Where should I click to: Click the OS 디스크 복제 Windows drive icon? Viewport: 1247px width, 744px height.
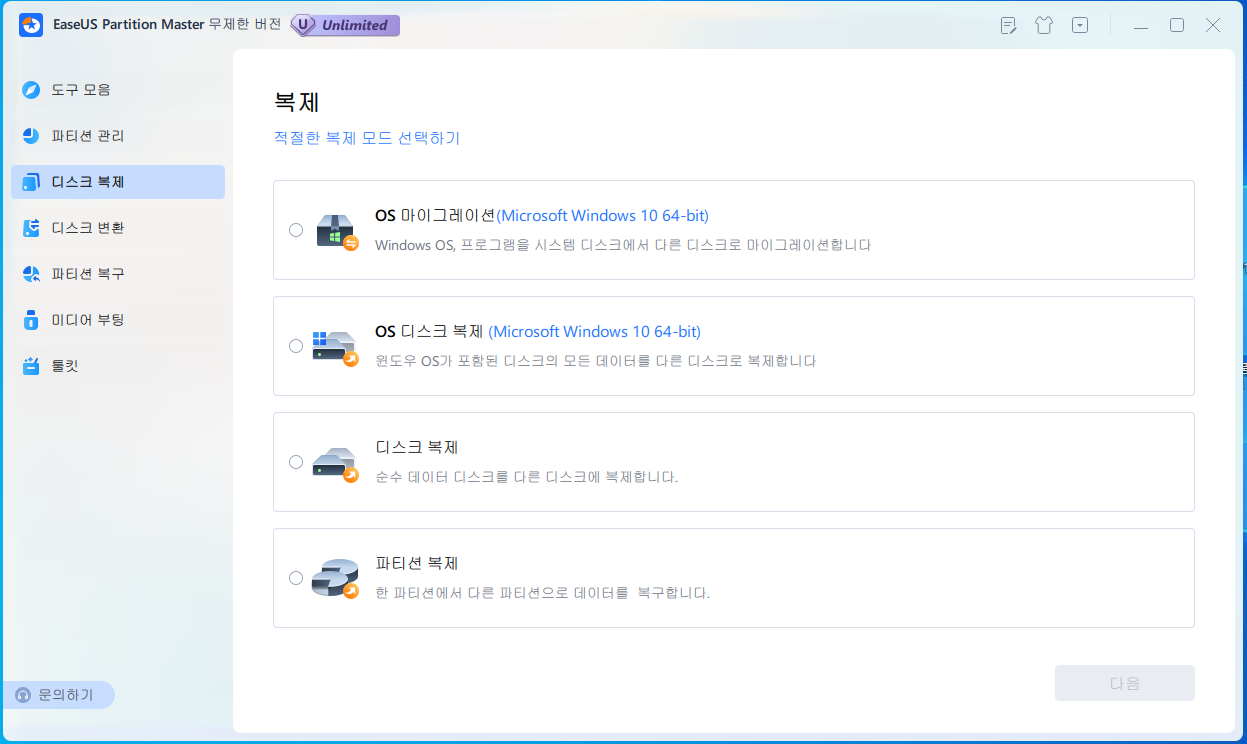(335, 347)
